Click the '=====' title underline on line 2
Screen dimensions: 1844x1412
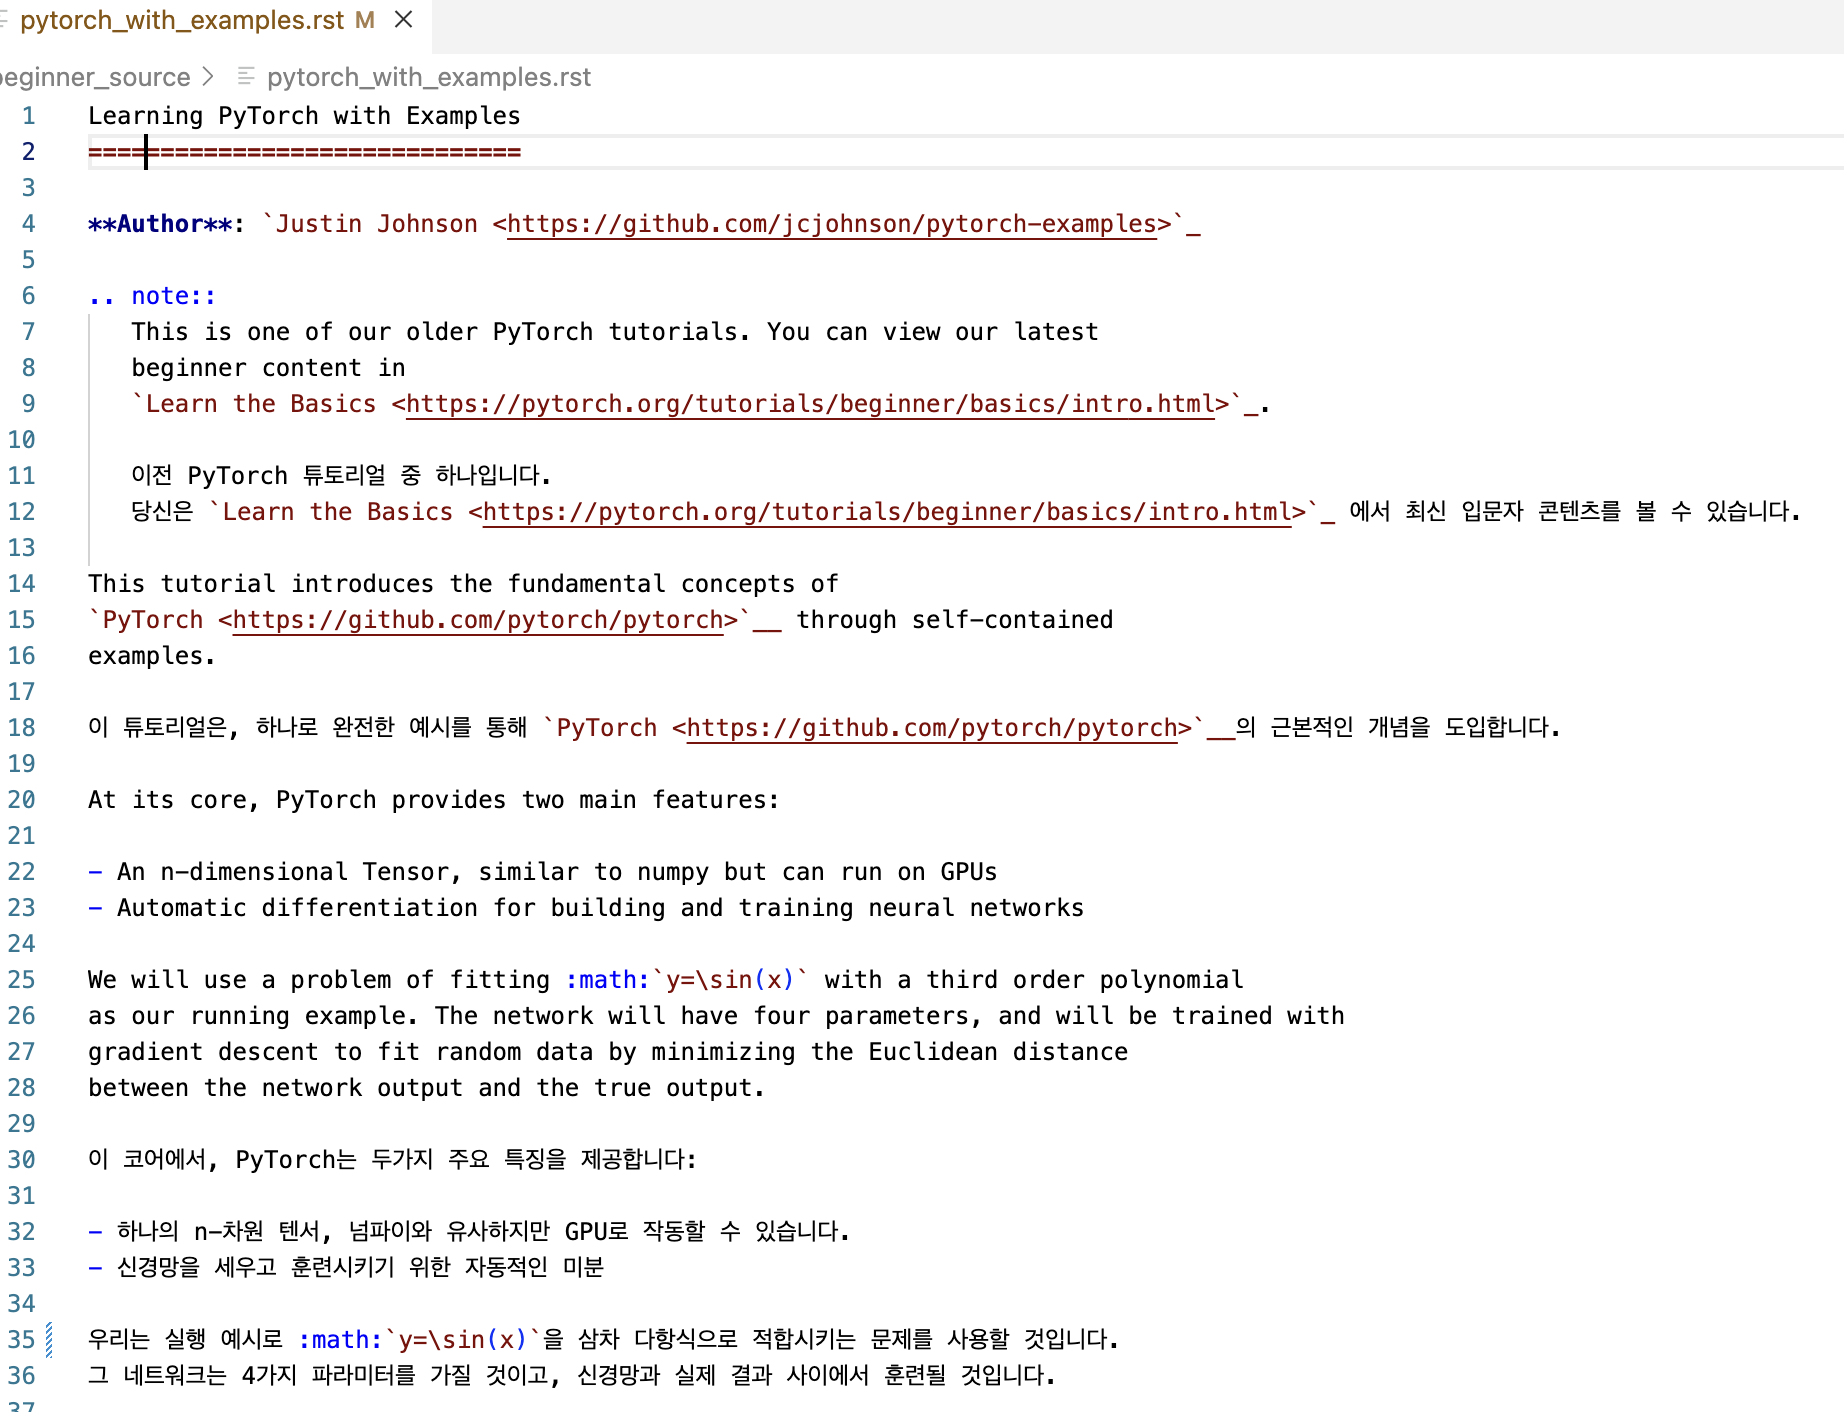[x=304, y=152]
